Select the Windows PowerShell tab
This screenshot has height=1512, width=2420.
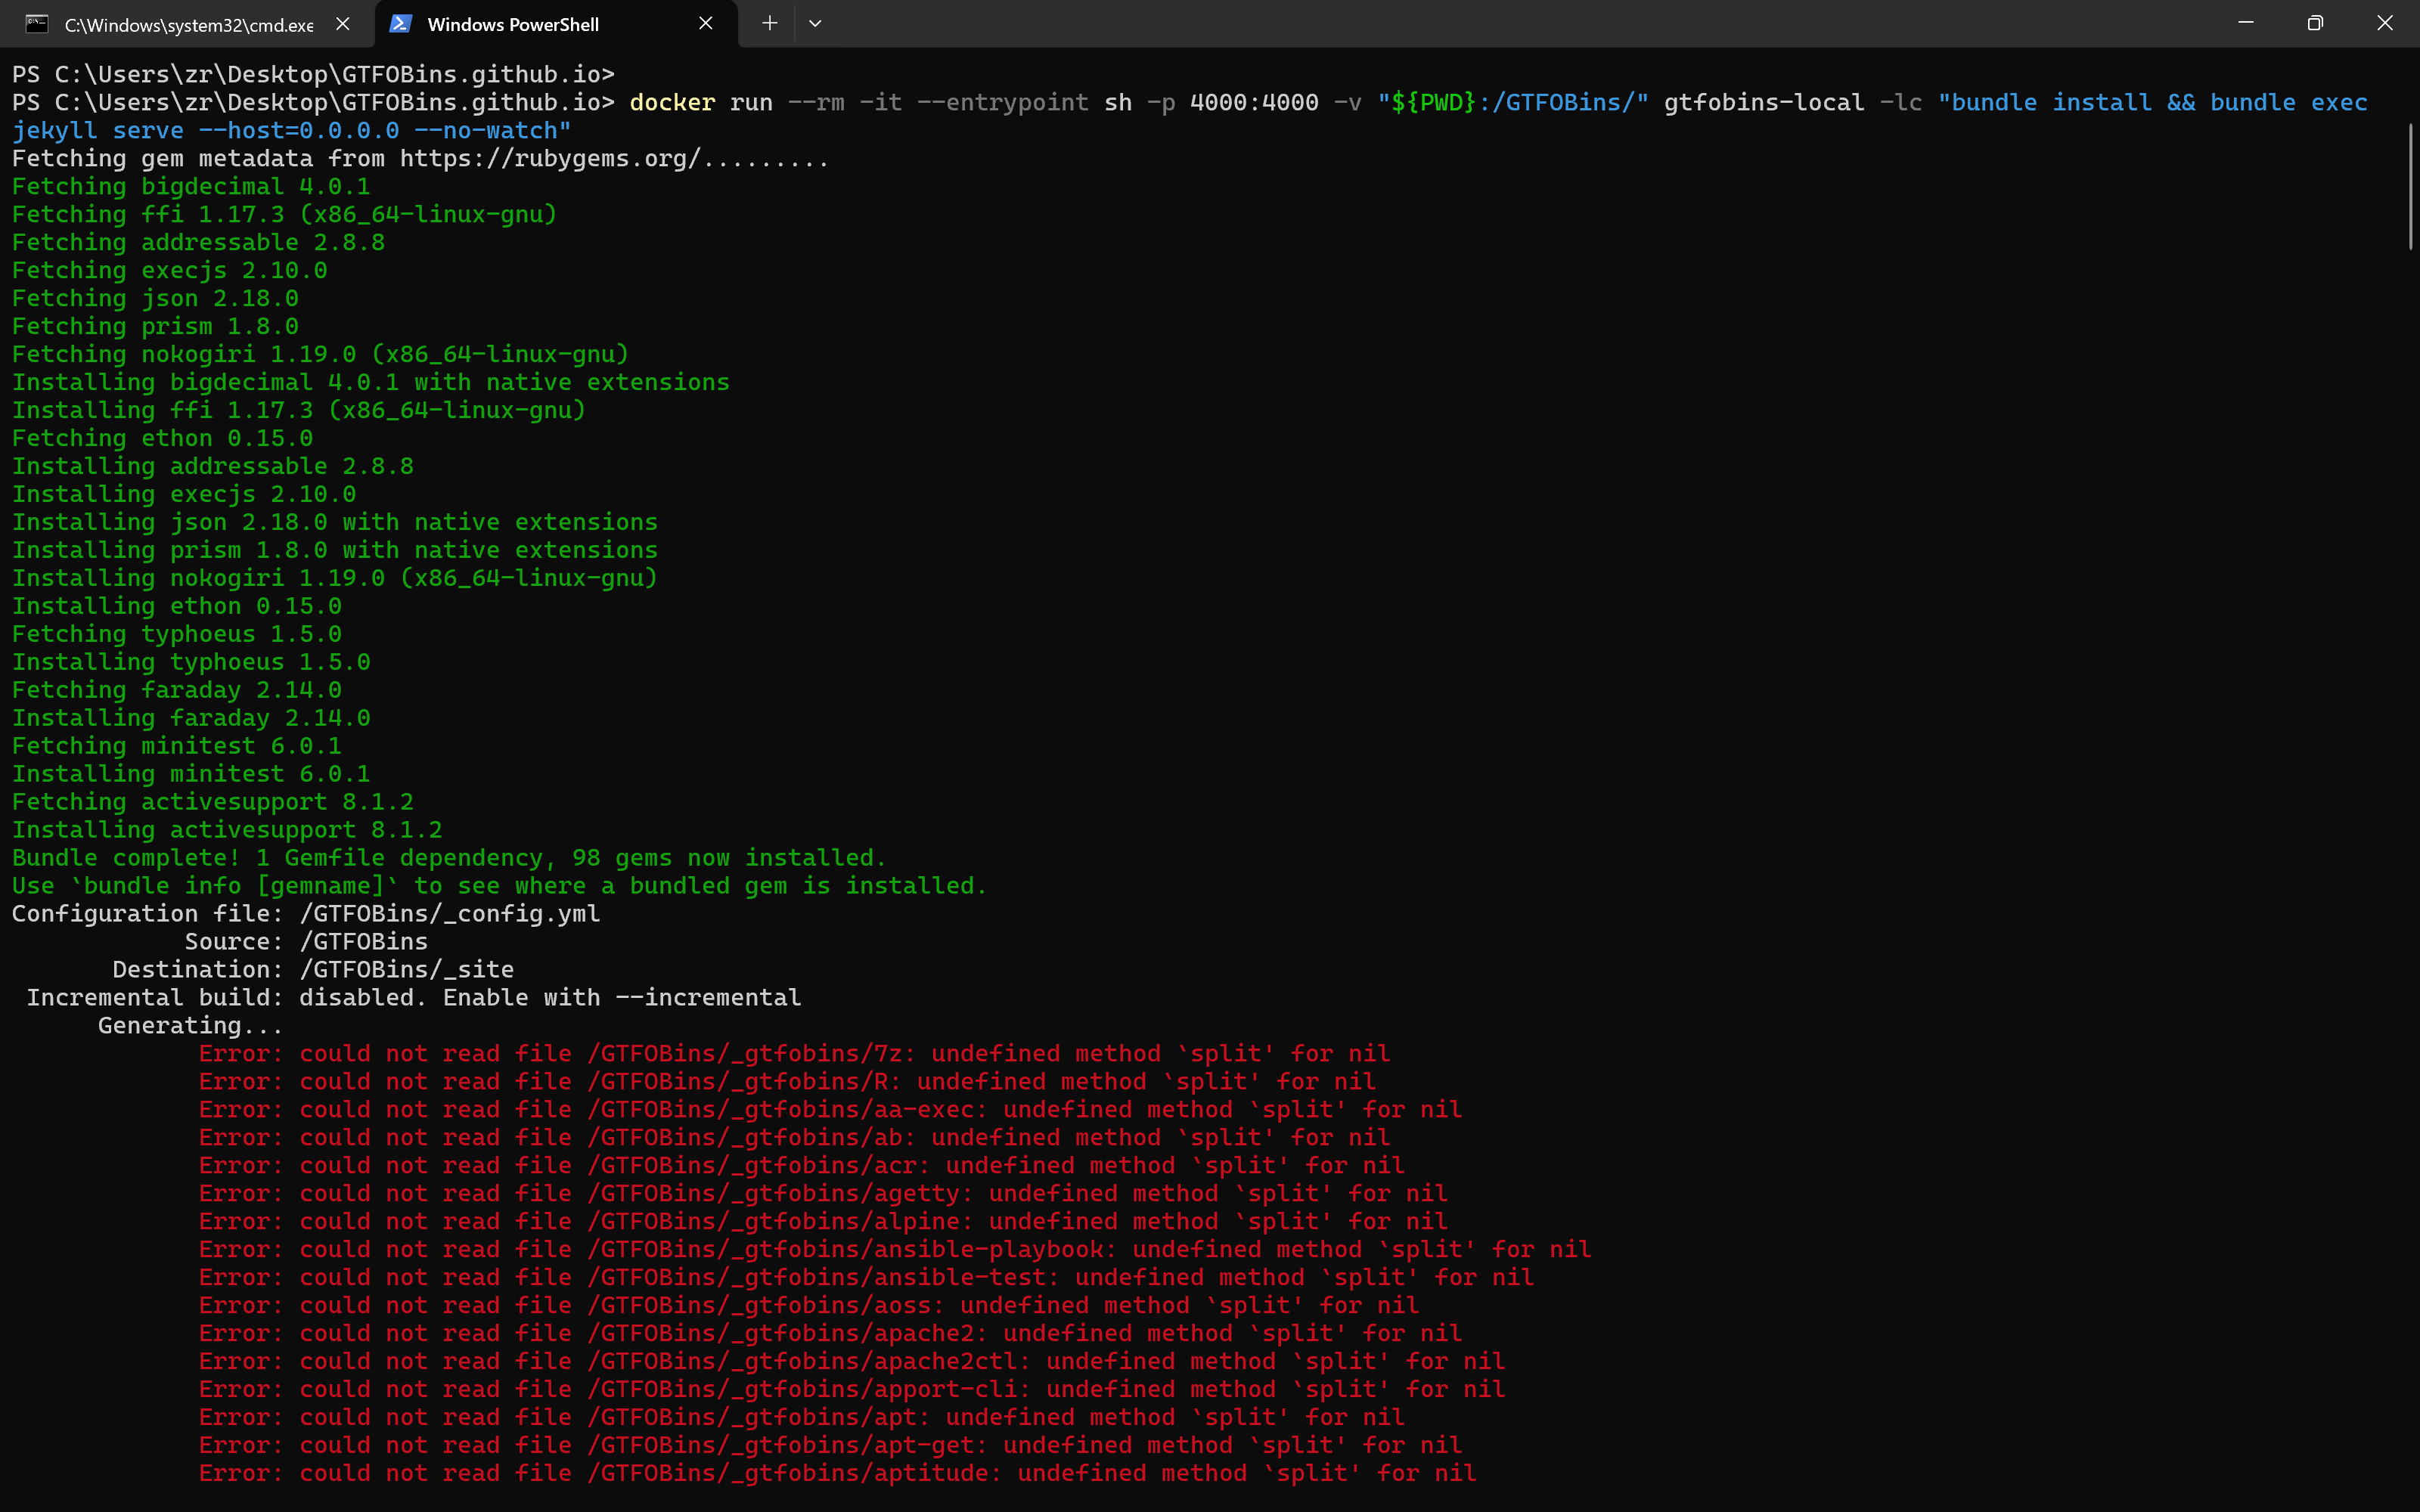pyautogui.click(x=512, y=24)
